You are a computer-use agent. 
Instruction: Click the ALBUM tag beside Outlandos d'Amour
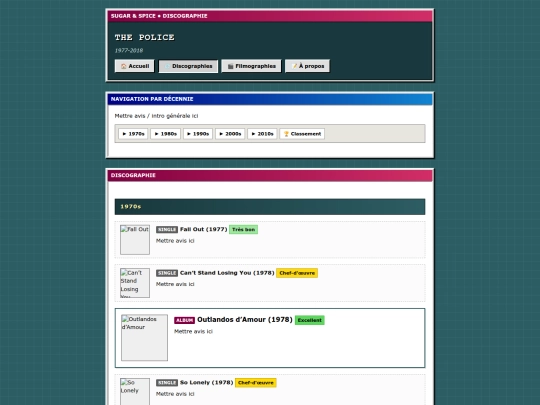(184, 320)
